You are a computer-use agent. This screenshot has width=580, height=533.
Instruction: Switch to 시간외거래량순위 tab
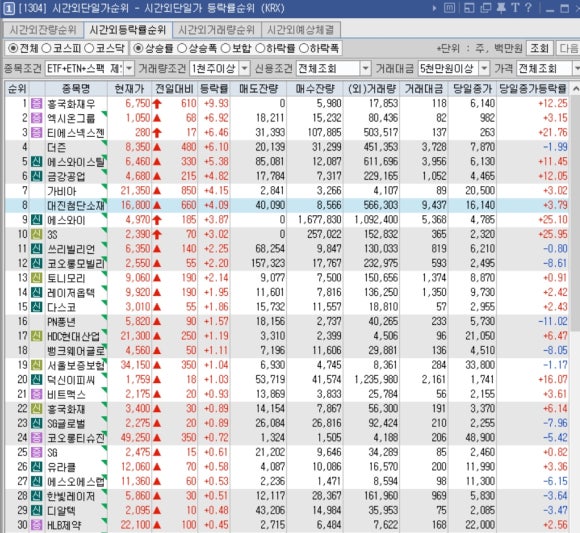pos(217,30)
